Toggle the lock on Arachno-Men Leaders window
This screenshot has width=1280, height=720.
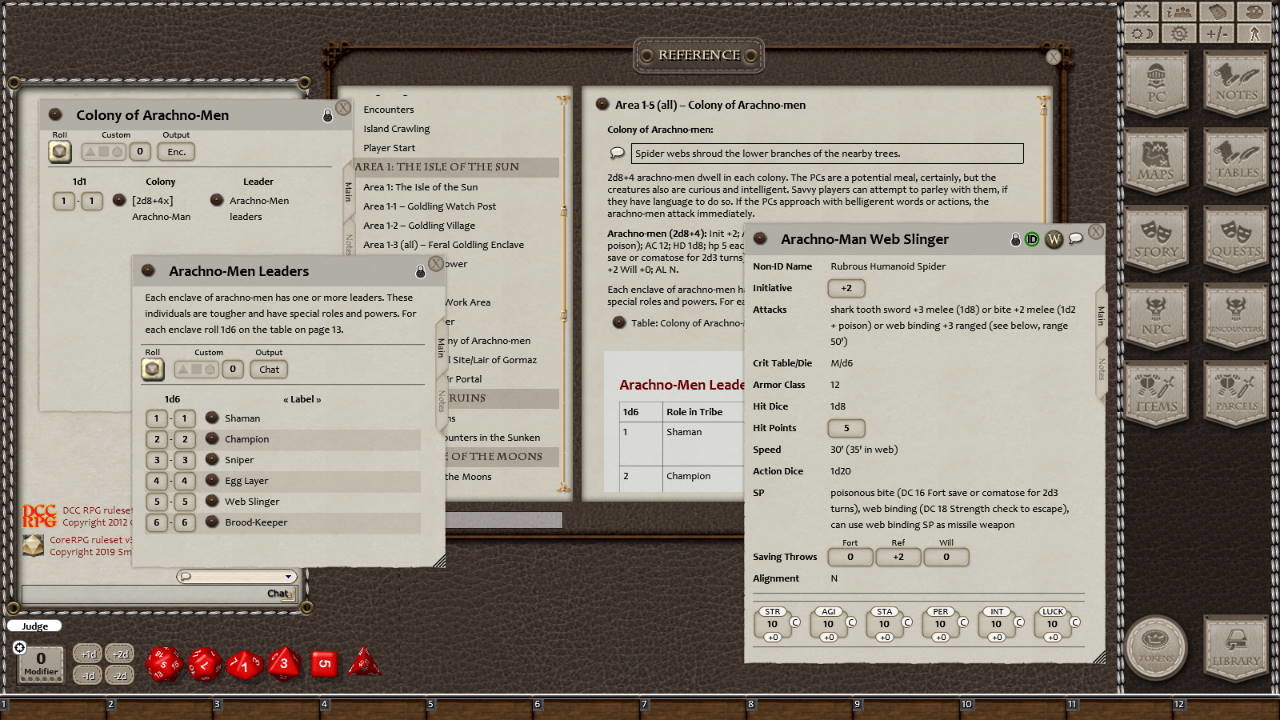click(x=420, y=271)
